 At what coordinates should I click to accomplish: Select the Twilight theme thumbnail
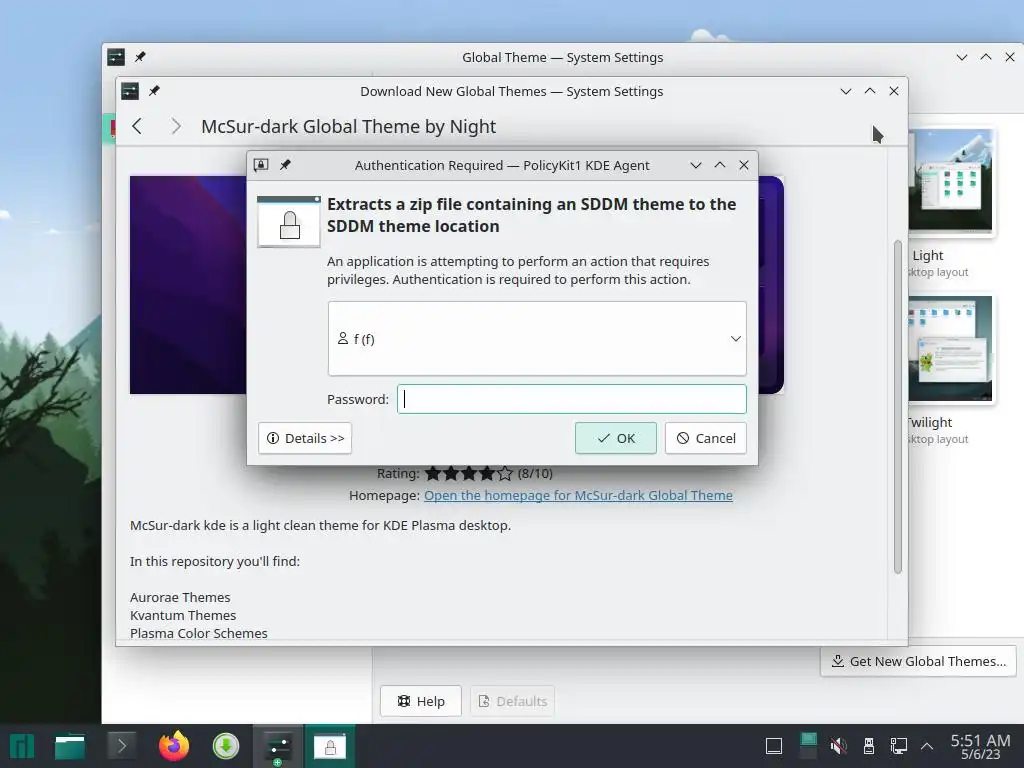[x=950, y=348]
